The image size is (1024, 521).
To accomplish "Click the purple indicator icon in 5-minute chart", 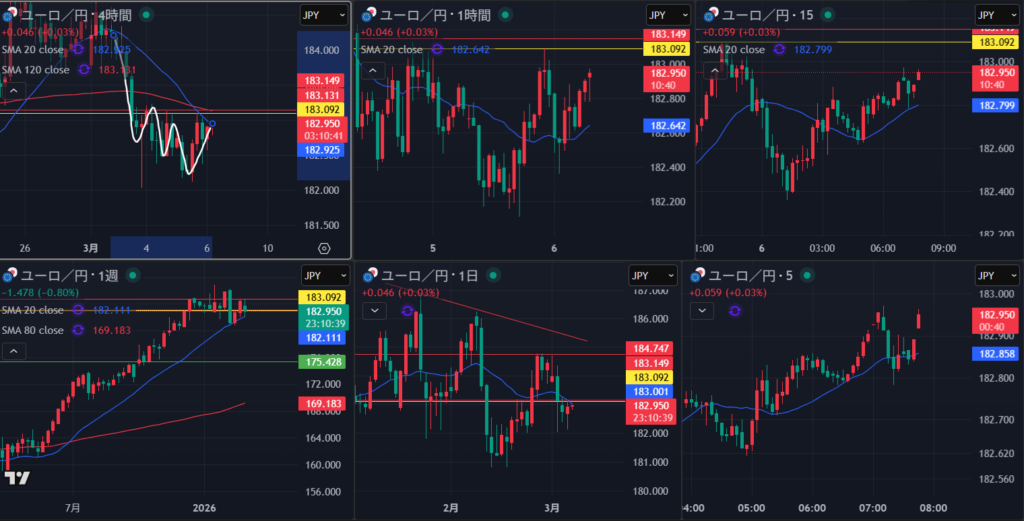I will (x=735, y=311).
